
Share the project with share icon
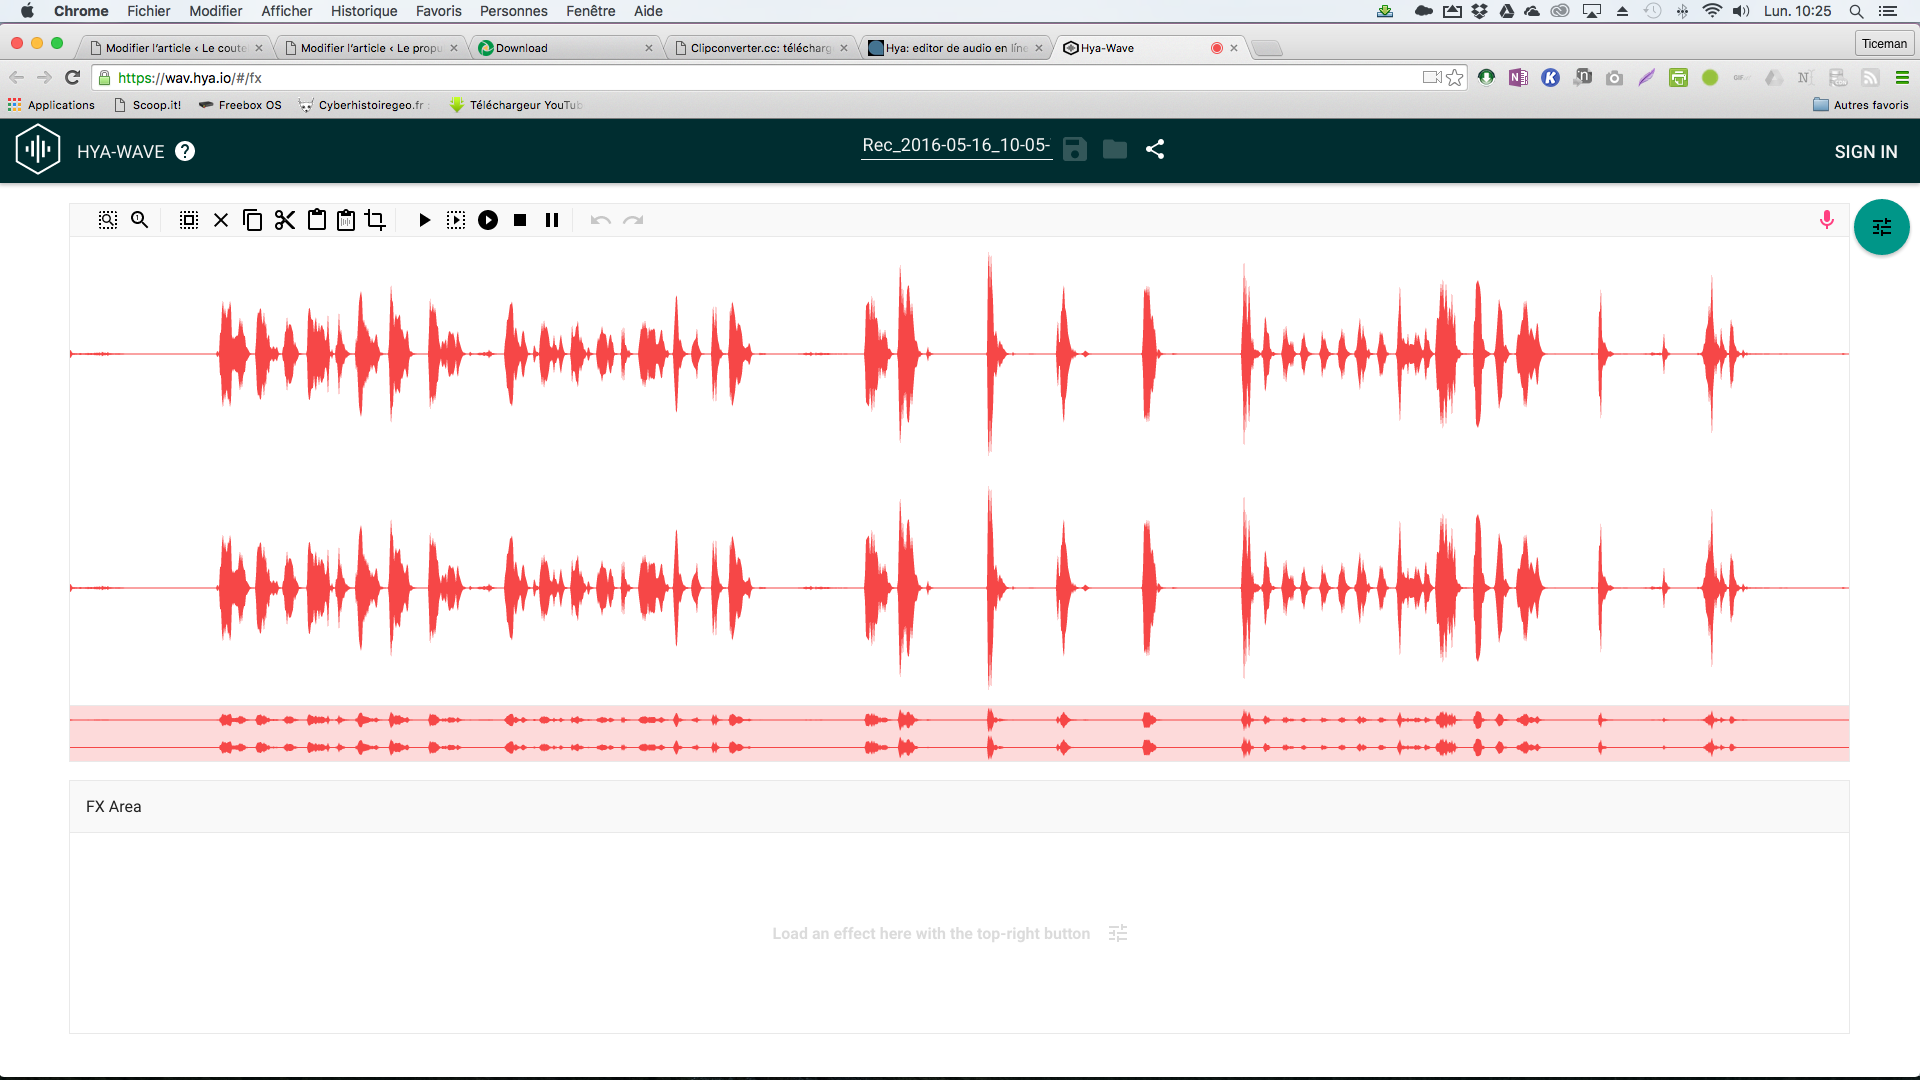pyautogui.click(x=1155, y=149)
